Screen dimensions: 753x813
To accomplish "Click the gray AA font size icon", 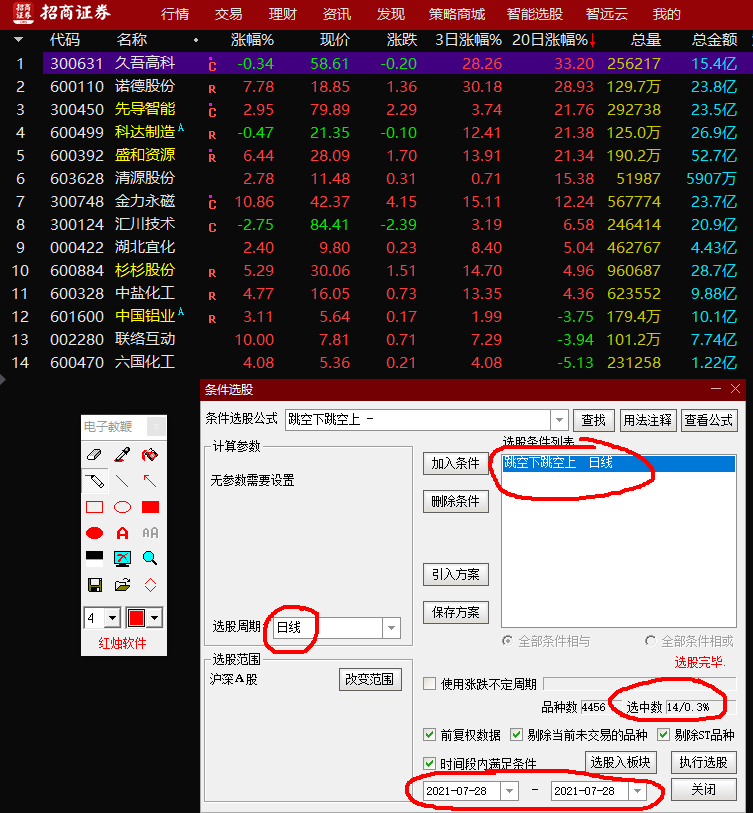I will [x=150, y=532].
